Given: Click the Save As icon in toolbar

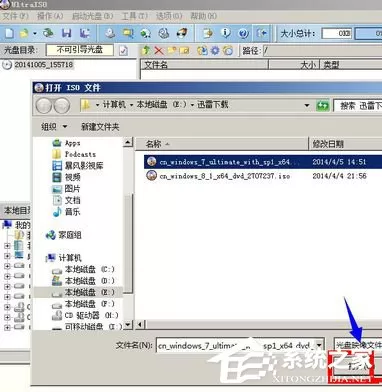Looking at the screenshot, I should [x=85, y=33].
